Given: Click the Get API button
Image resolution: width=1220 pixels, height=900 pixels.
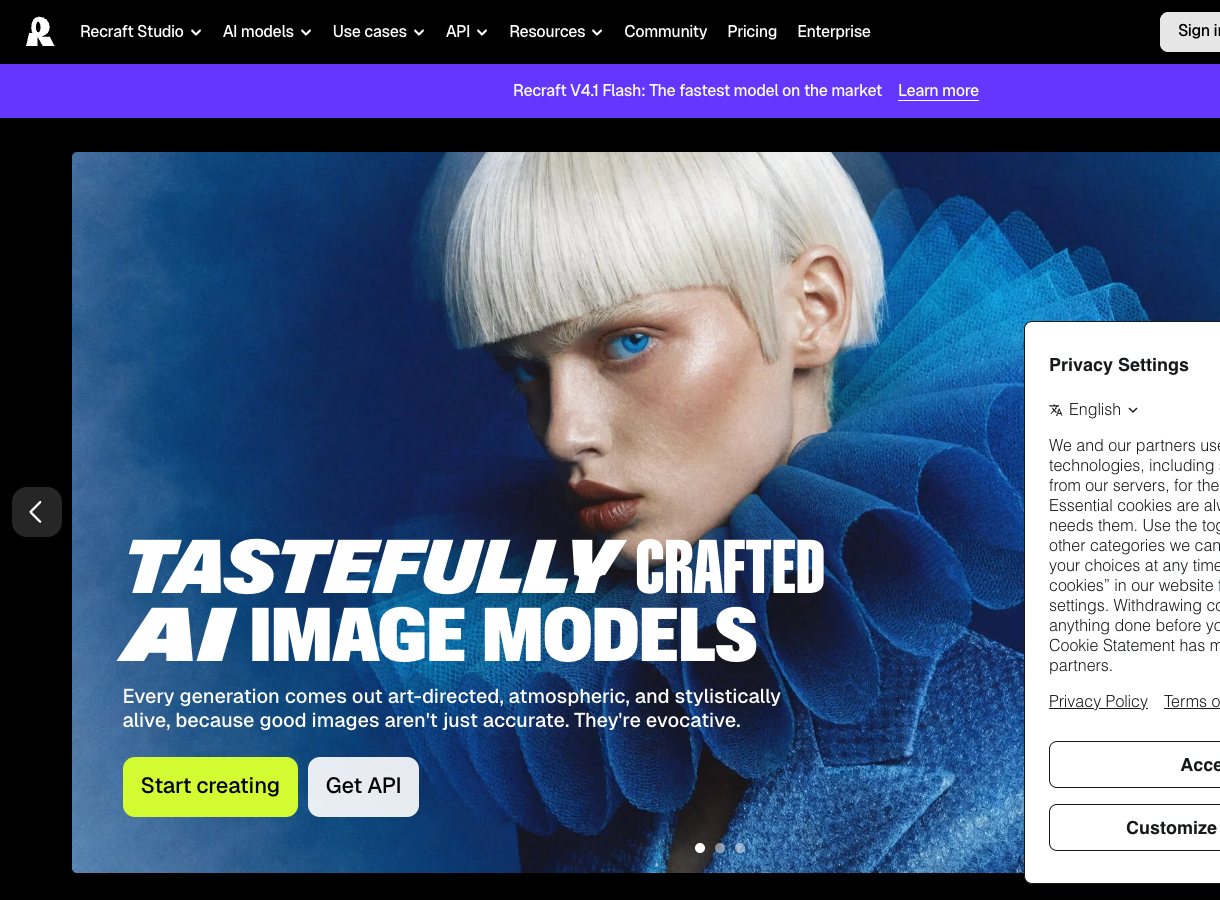Looking at the screenshot, I should [363, 787].
